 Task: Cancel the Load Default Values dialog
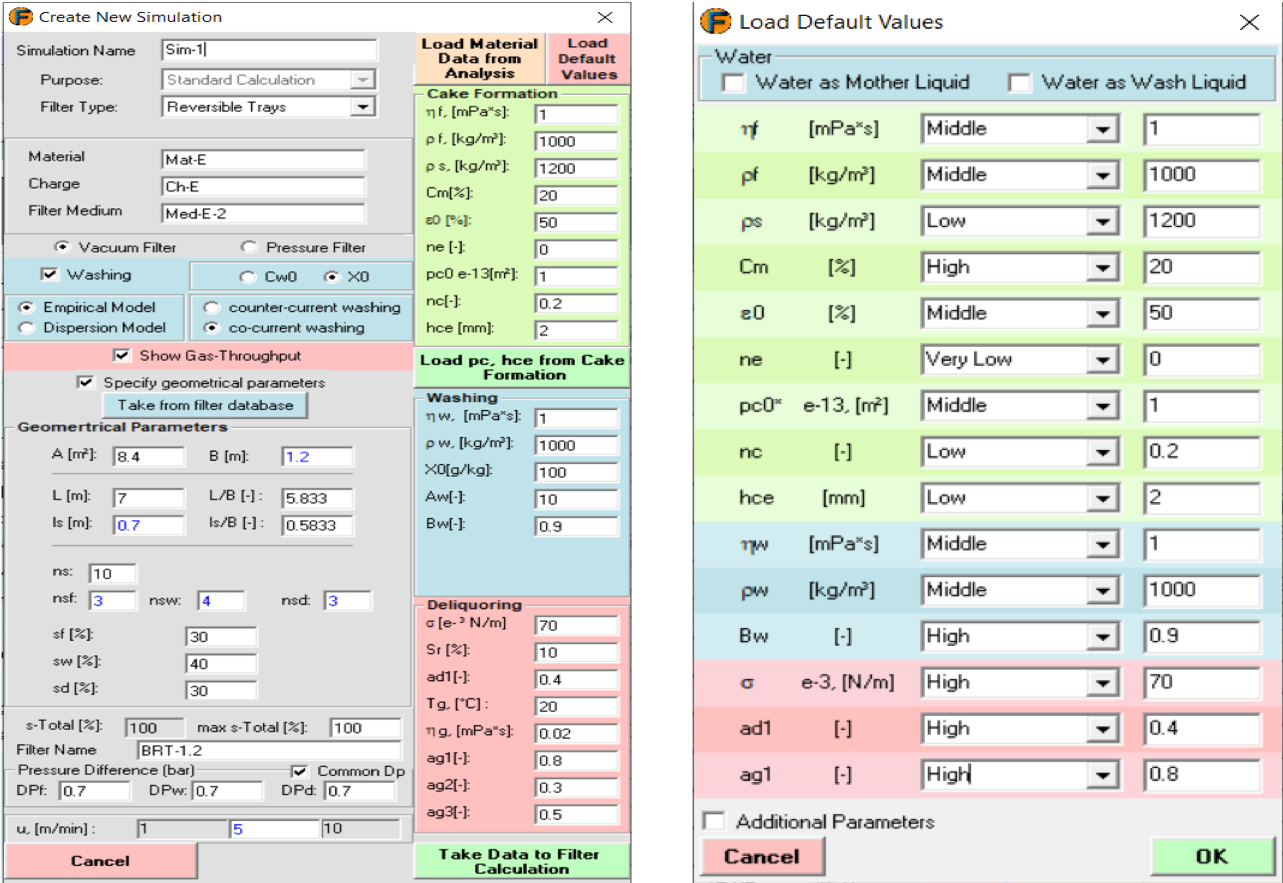(762, 856)
